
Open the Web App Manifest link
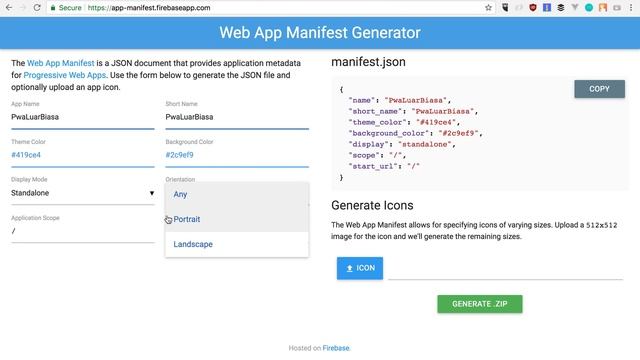(x=60, y=63)
